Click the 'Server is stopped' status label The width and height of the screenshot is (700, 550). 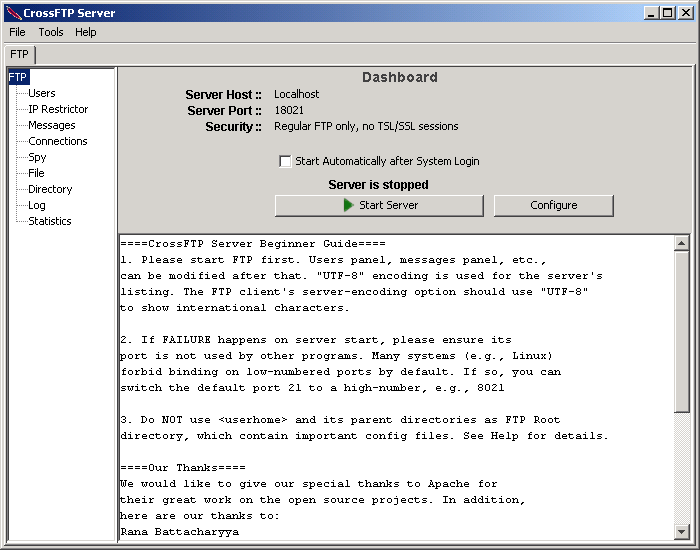coord(379,184)
